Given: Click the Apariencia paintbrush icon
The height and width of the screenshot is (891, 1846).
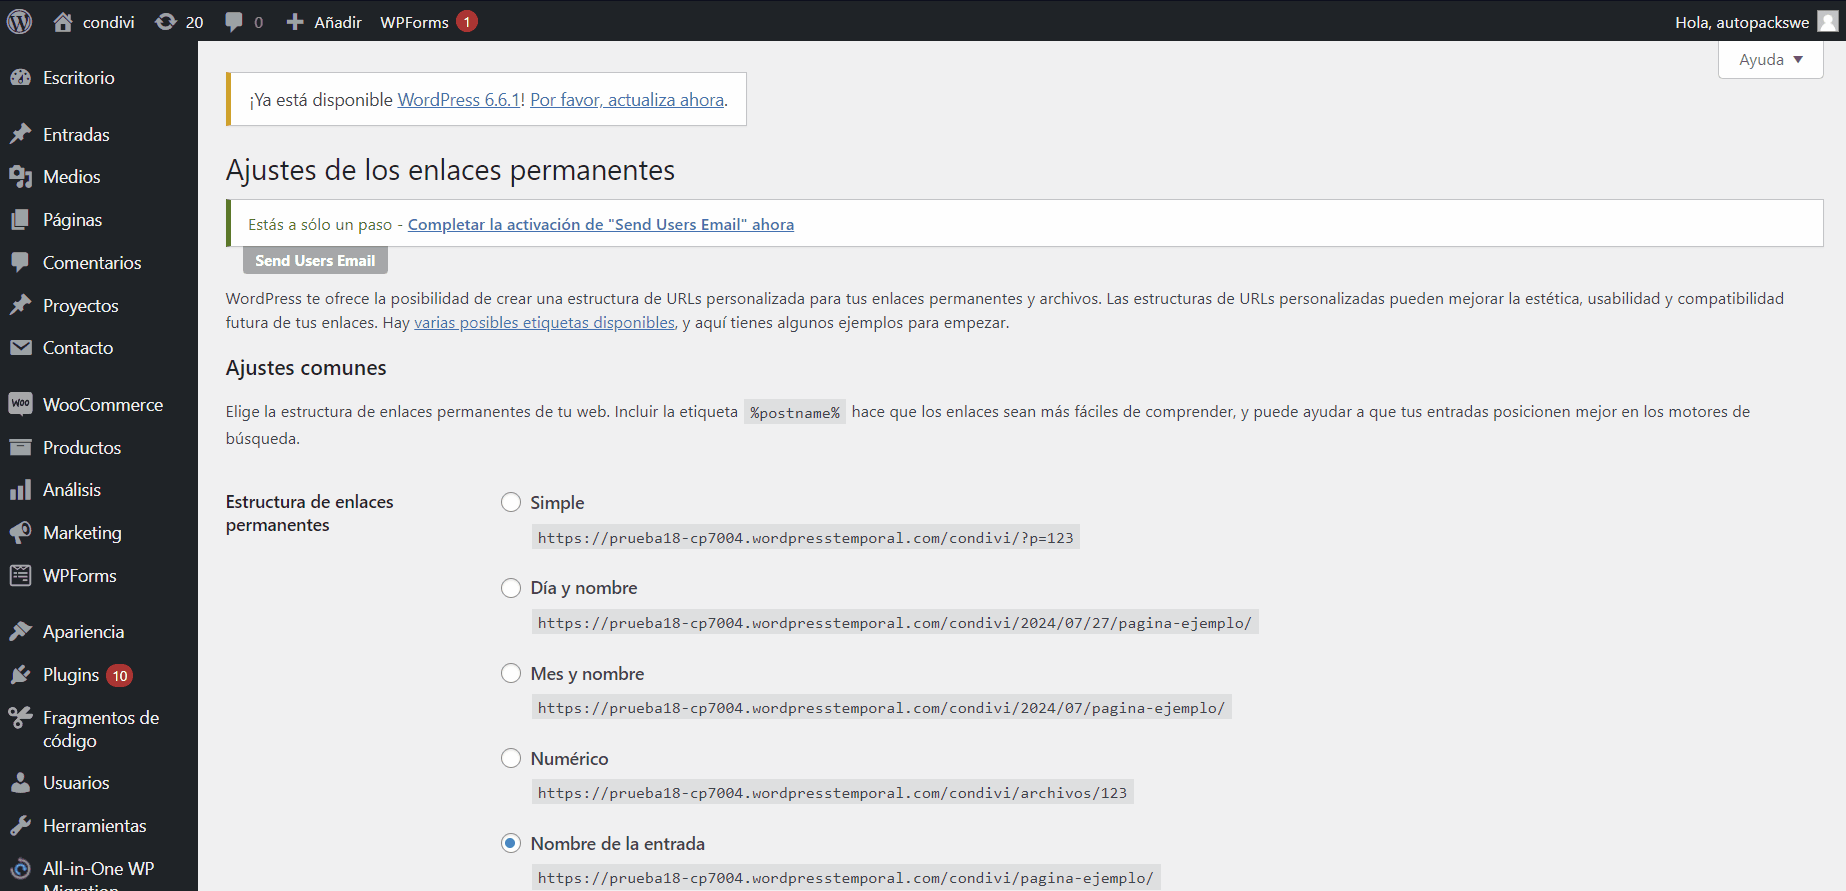Looking at the screenshot, I should tap(20, 632).
